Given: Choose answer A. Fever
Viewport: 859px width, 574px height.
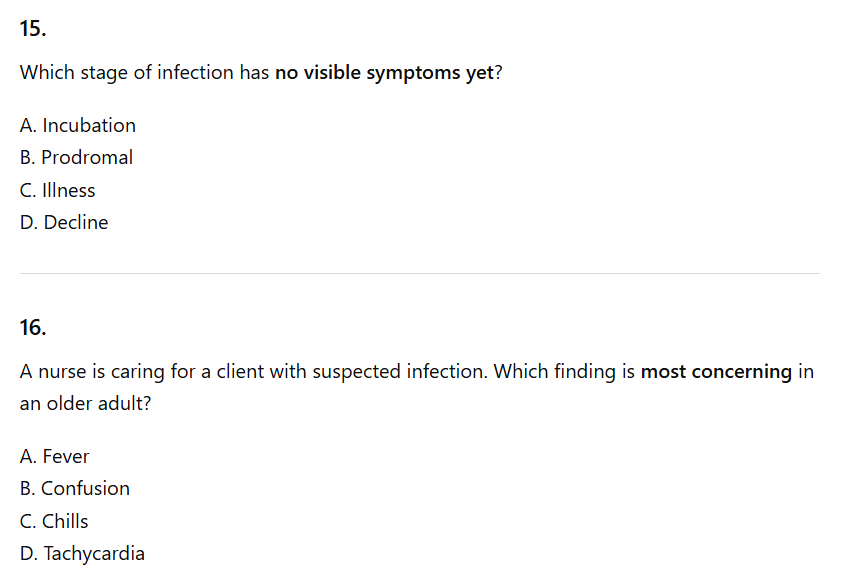Looking at the screenshot, I should click(x=55, y=456).
